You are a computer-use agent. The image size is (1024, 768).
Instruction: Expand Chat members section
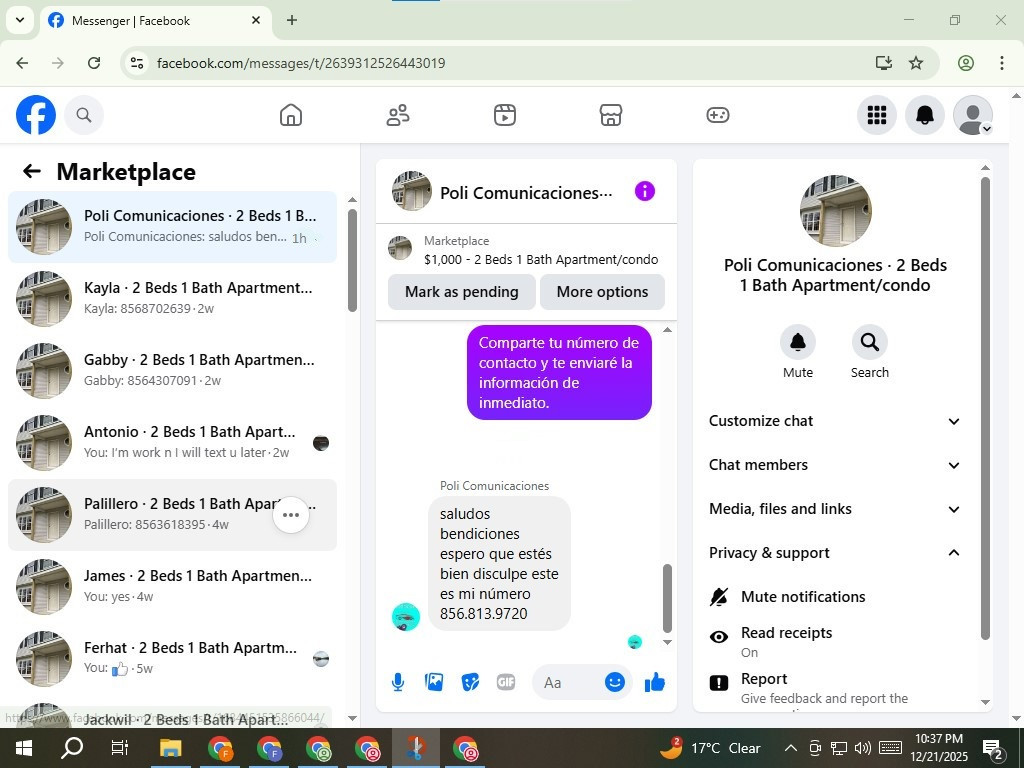(x=835, y=465)
